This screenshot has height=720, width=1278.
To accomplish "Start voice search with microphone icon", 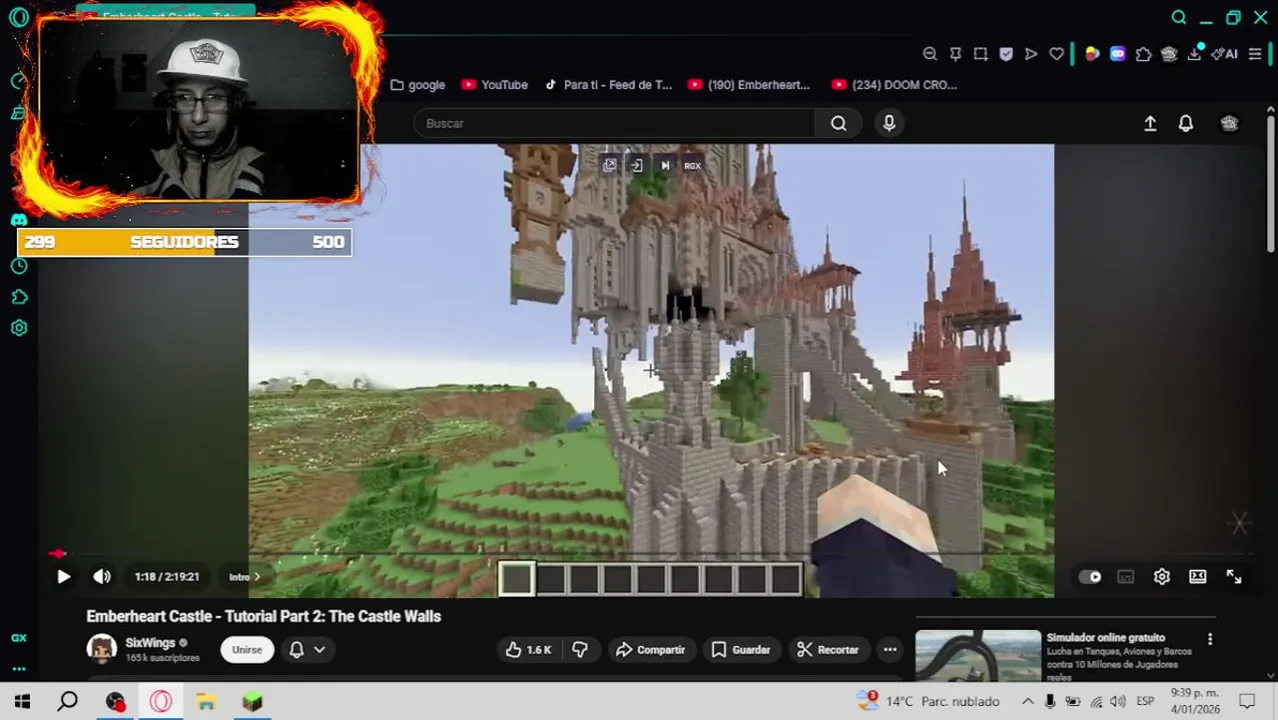I will pyautogui.click(x=889, y=123).
